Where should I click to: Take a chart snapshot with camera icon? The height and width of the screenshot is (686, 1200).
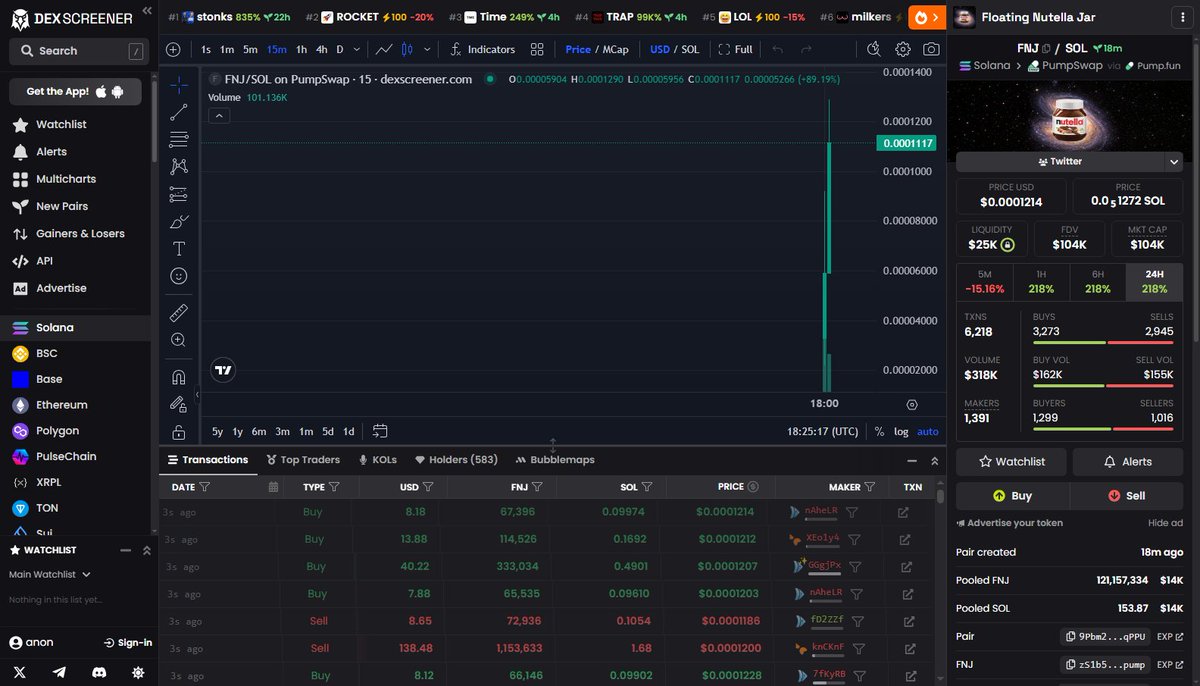[x=931, y=49]
